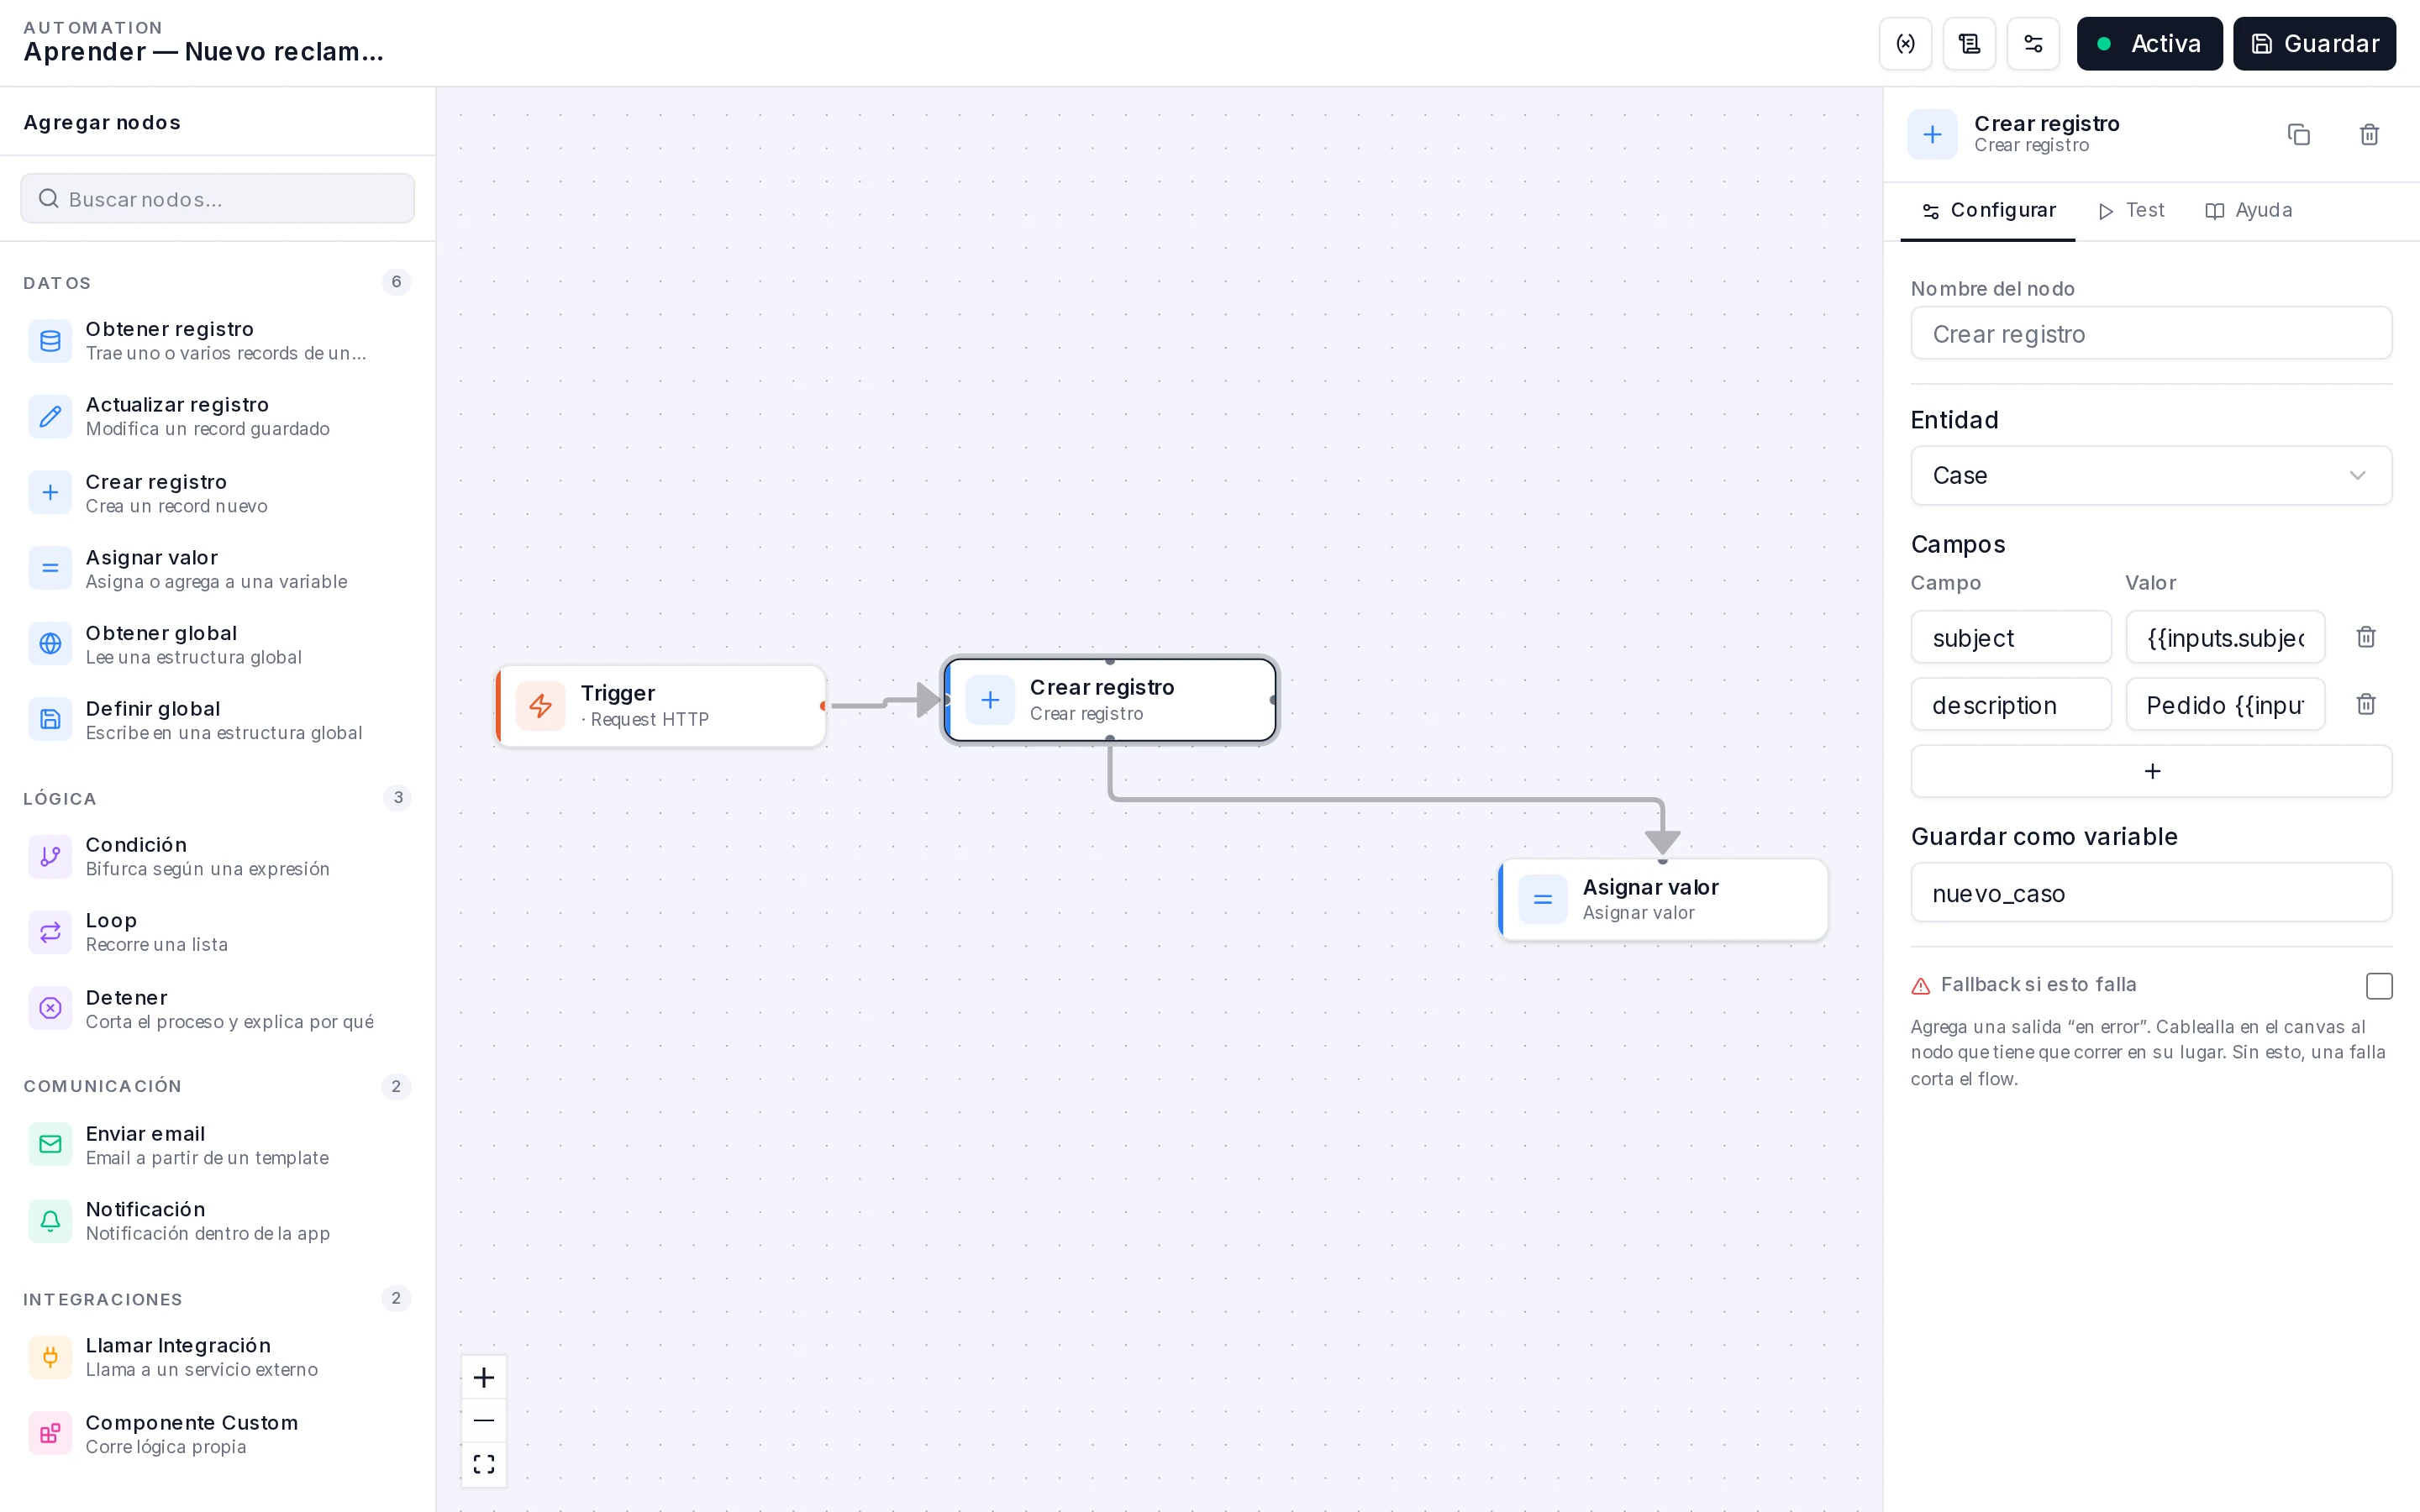
Task: Add Obtener registro node from palette
Action: (x=218, y=340)
